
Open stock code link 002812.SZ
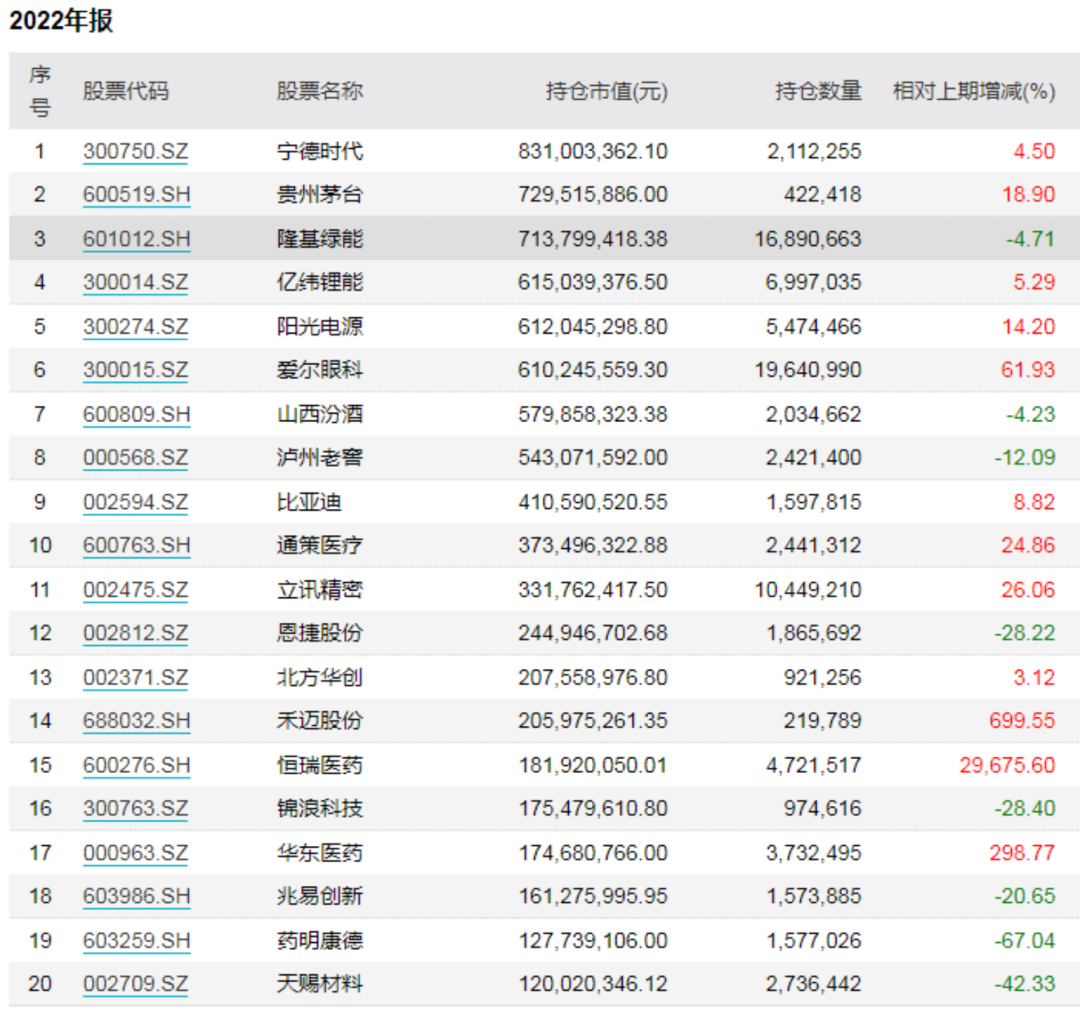tap(136, 633)
